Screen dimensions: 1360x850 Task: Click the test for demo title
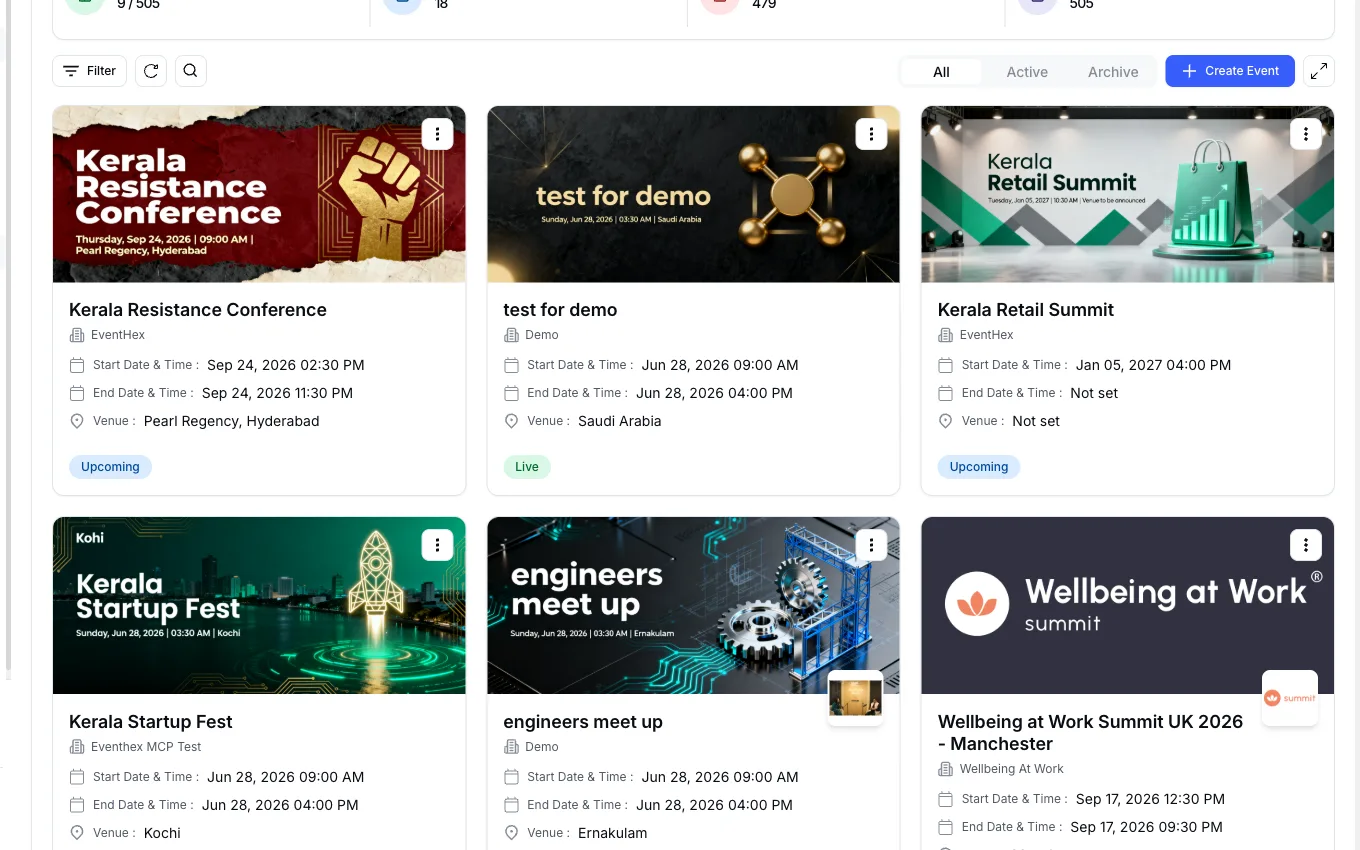coord(560,310)
